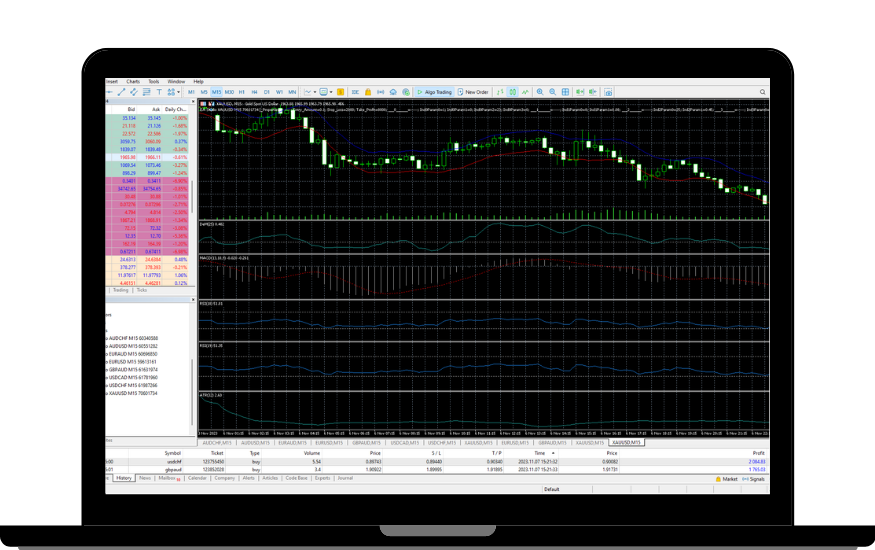Open the Tools menu
875x550 pixels.
[x=154, y=81]
